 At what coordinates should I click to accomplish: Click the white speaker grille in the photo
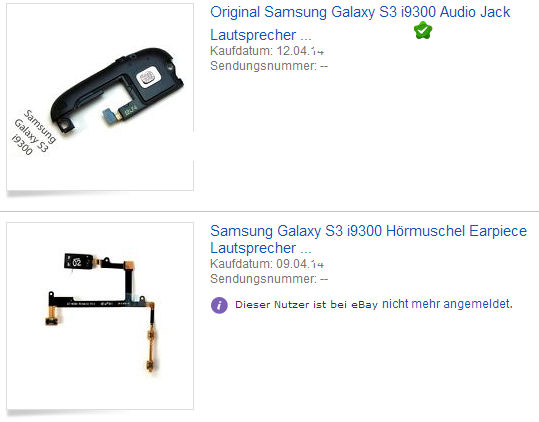tap(148, 78)
